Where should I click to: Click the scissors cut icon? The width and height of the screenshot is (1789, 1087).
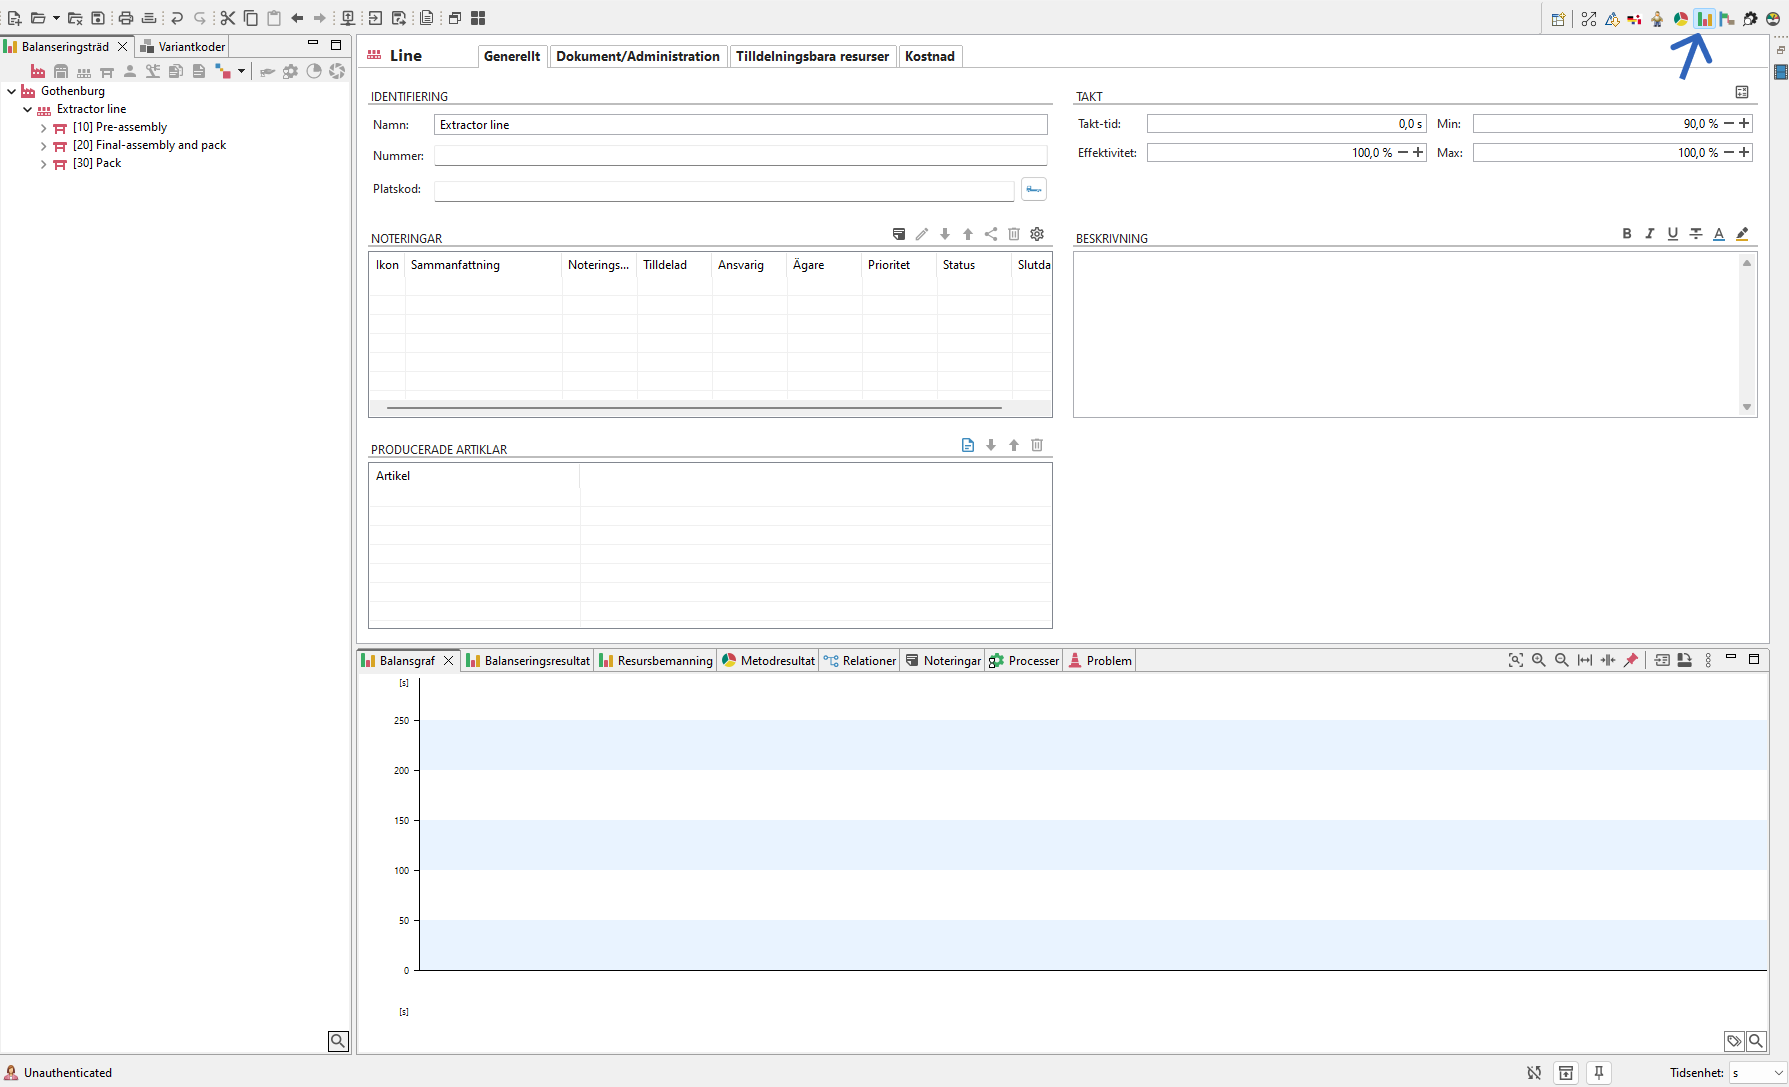tap(228, 18)
